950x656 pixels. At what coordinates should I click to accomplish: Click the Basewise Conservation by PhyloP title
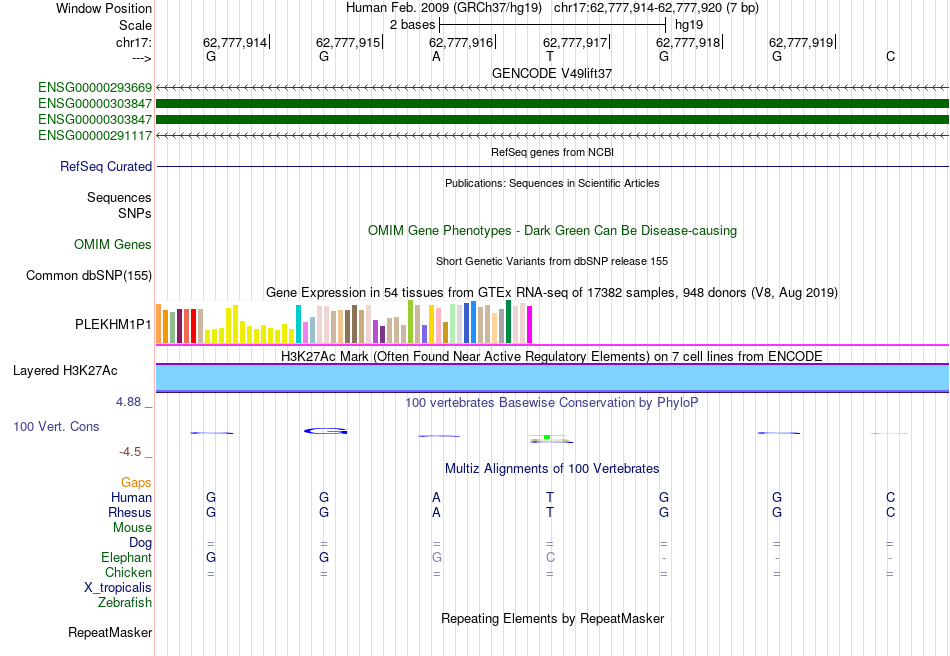551,403
